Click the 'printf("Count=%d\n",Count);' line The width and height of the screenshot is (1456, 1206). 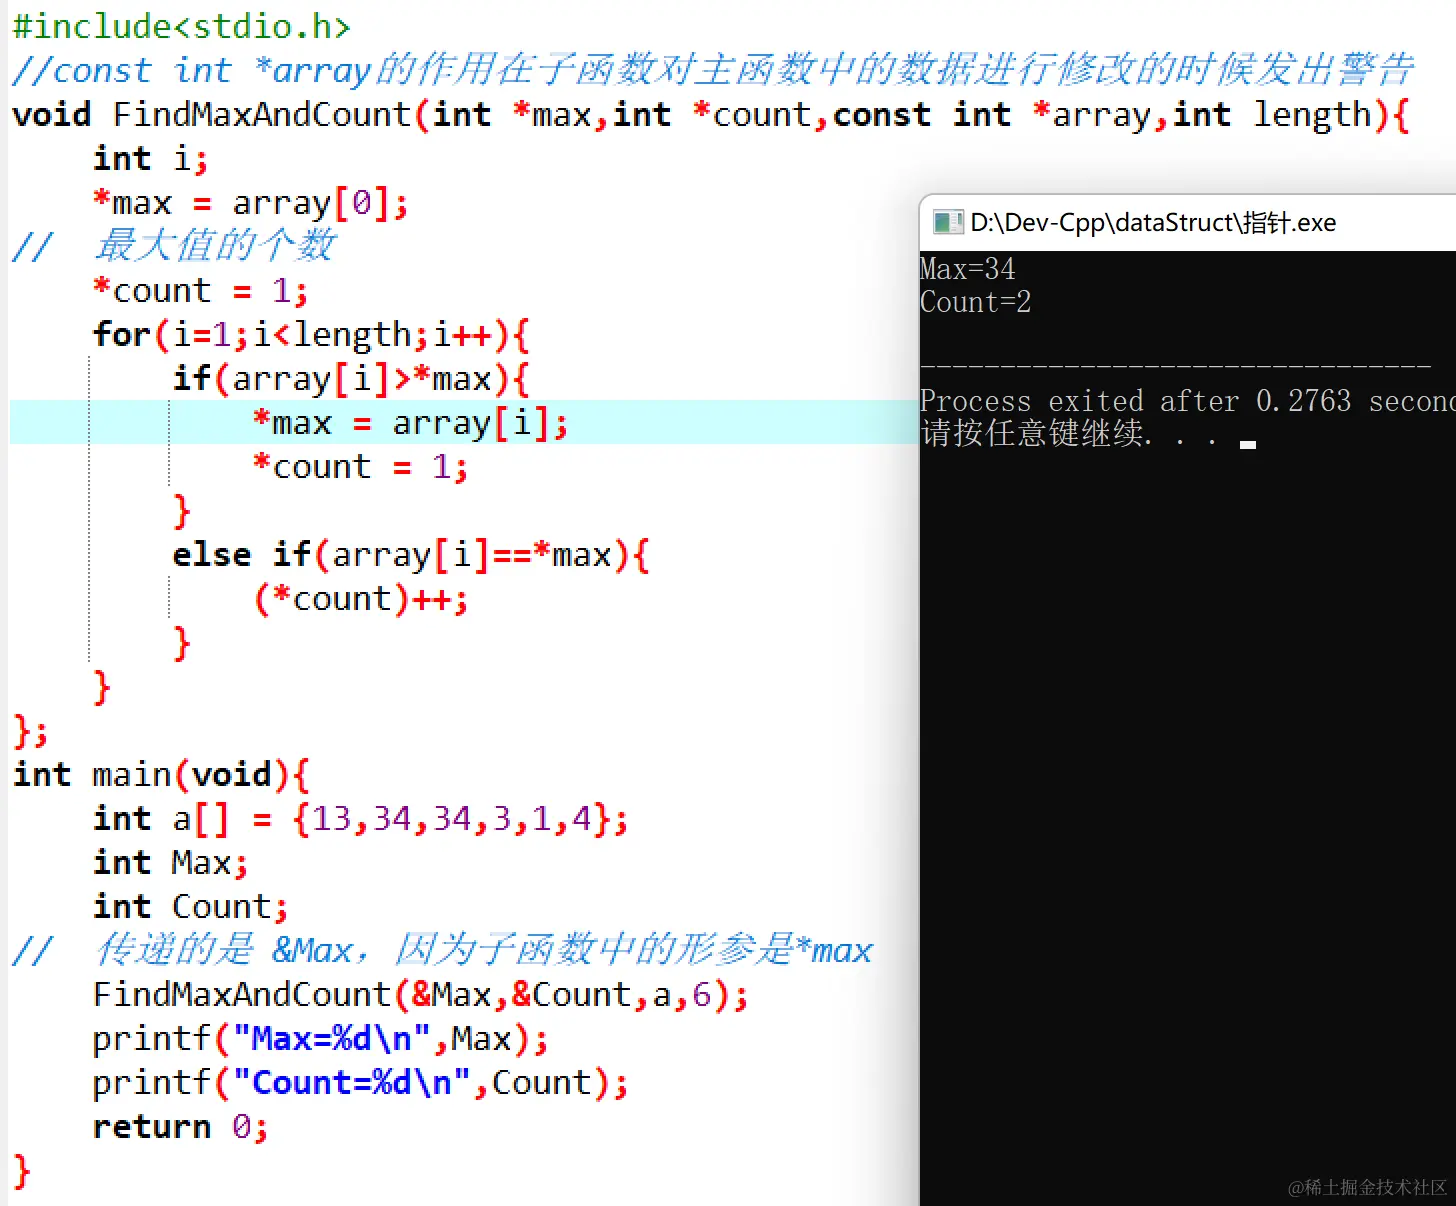tap(360, 1083)
